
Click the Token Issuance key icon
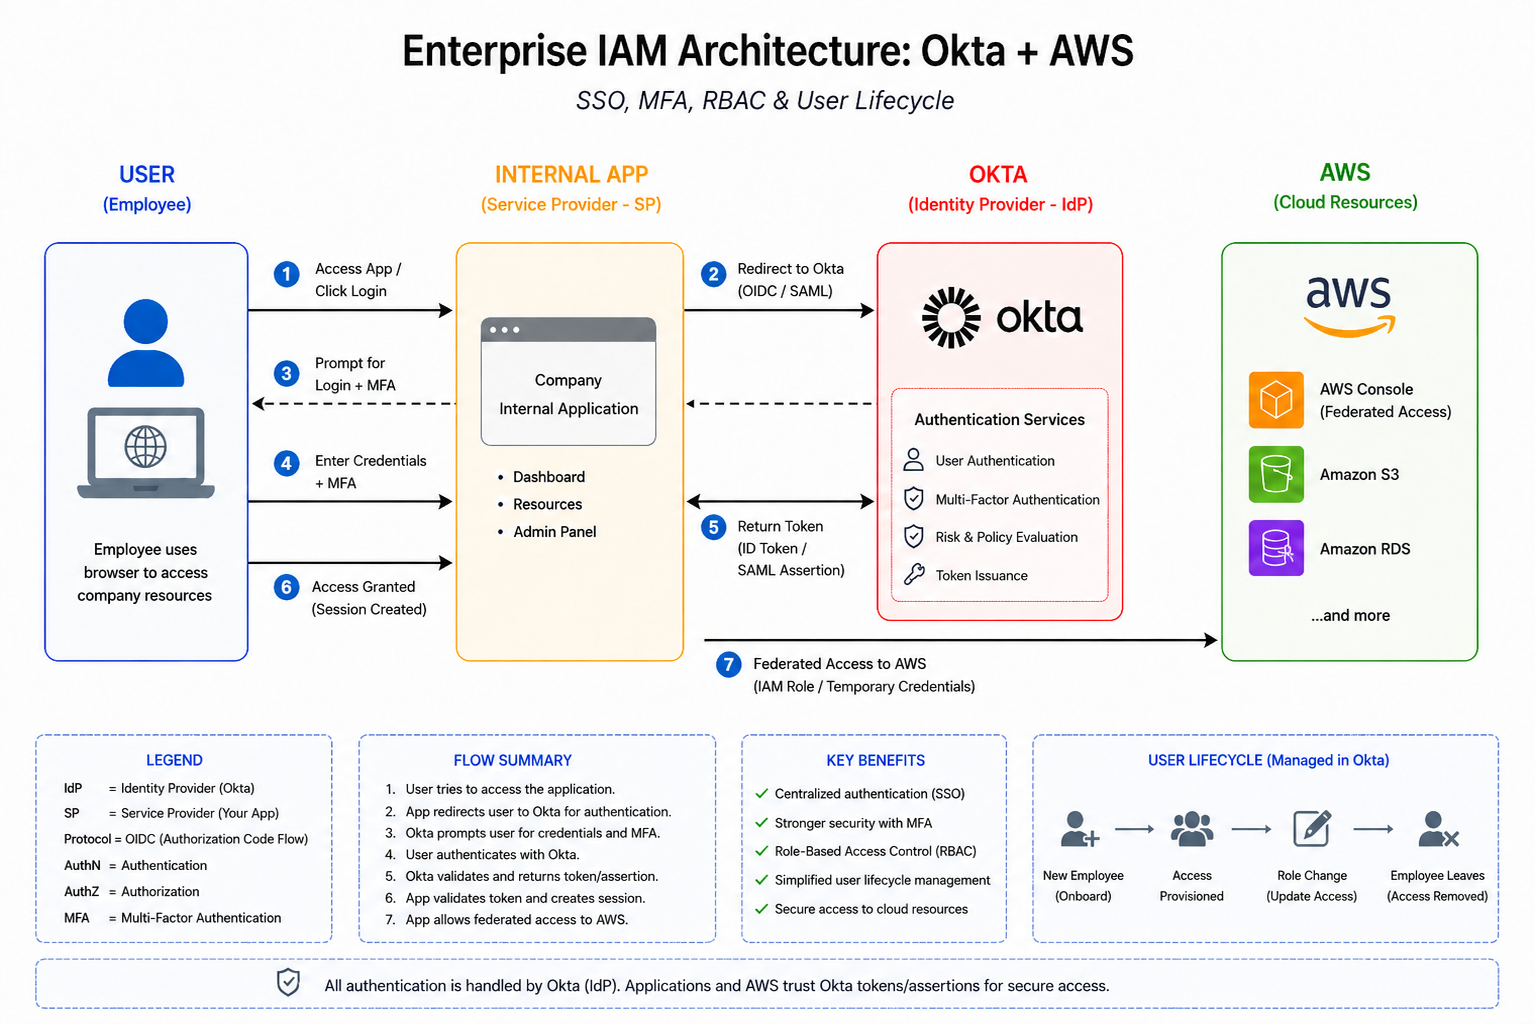click(x=914, y=574)
